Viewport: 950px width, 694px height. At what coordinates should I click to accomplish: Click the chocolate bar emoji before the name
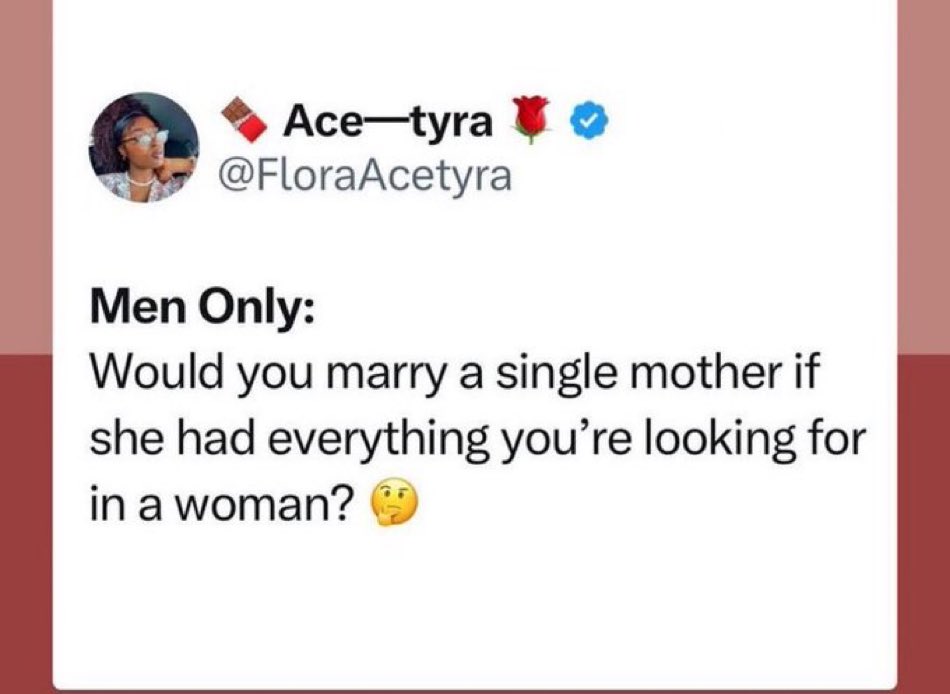pyautogui.click(x=244, y=119)
